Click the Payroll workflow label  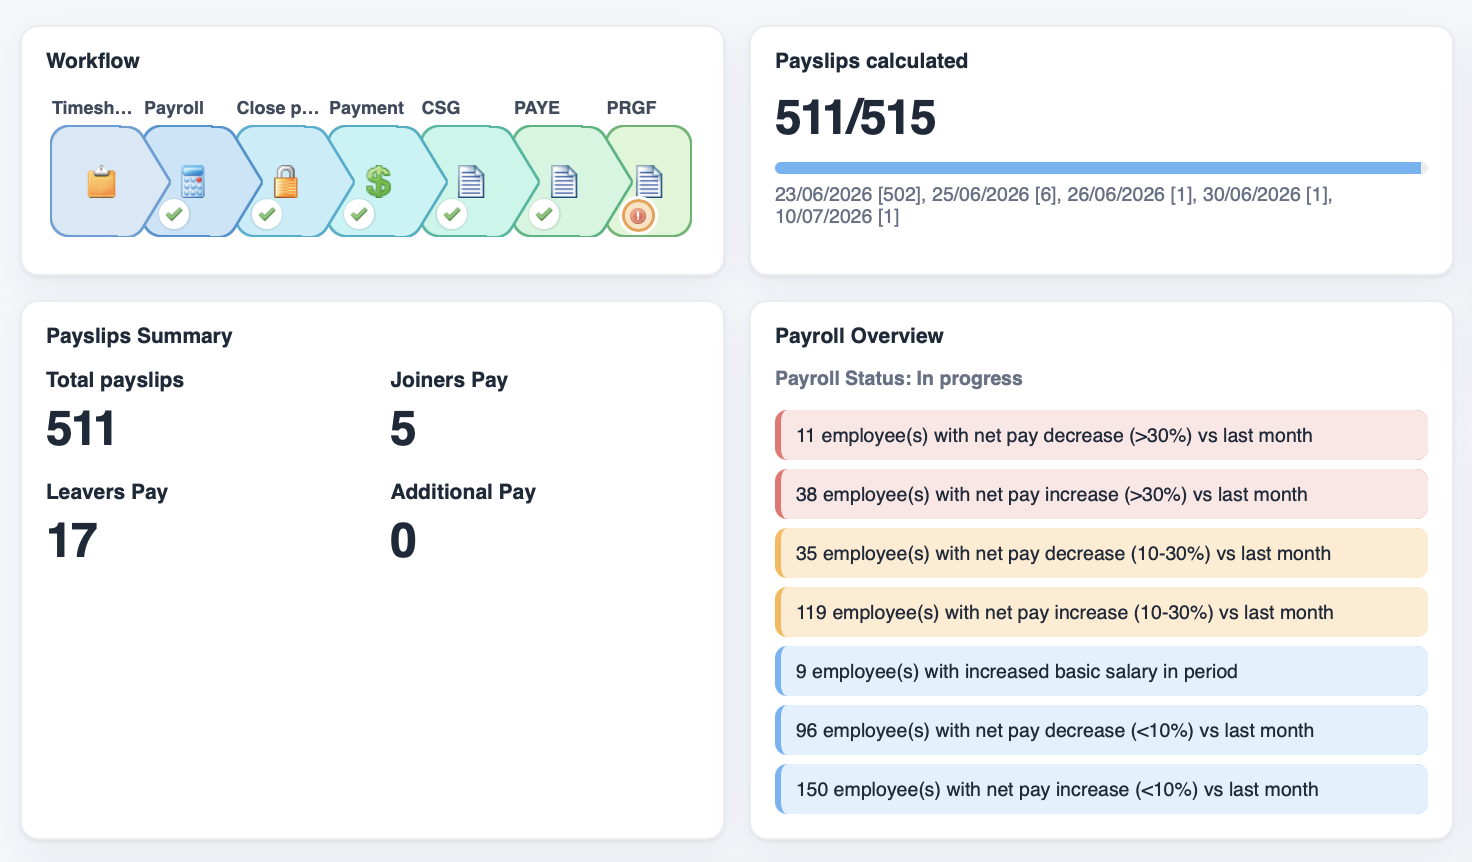click(x=174, y=108)
